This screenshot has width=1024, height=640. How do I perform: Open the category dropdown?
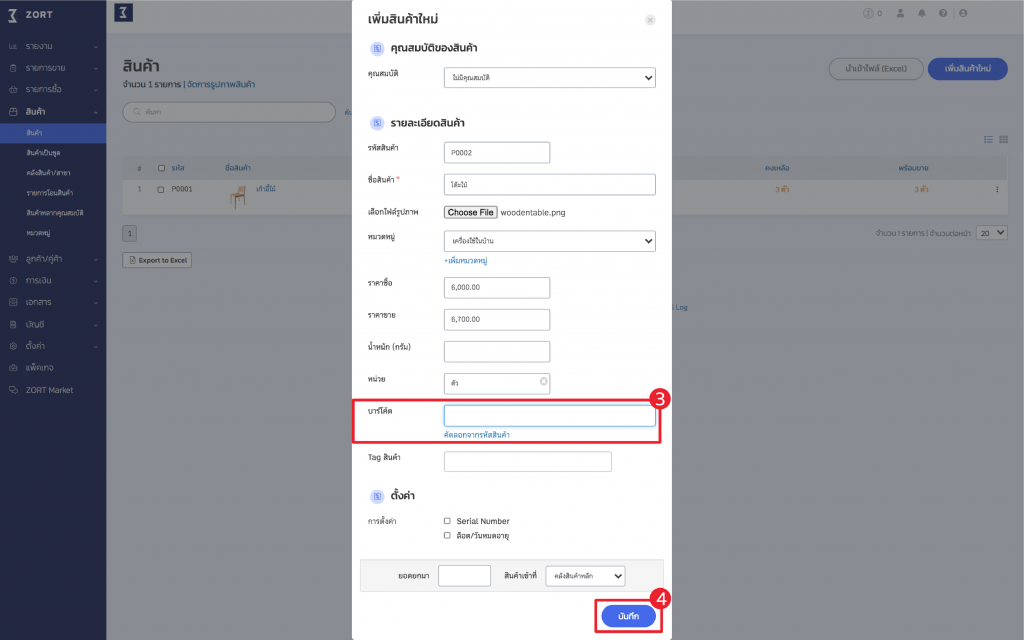pos(550,241)
